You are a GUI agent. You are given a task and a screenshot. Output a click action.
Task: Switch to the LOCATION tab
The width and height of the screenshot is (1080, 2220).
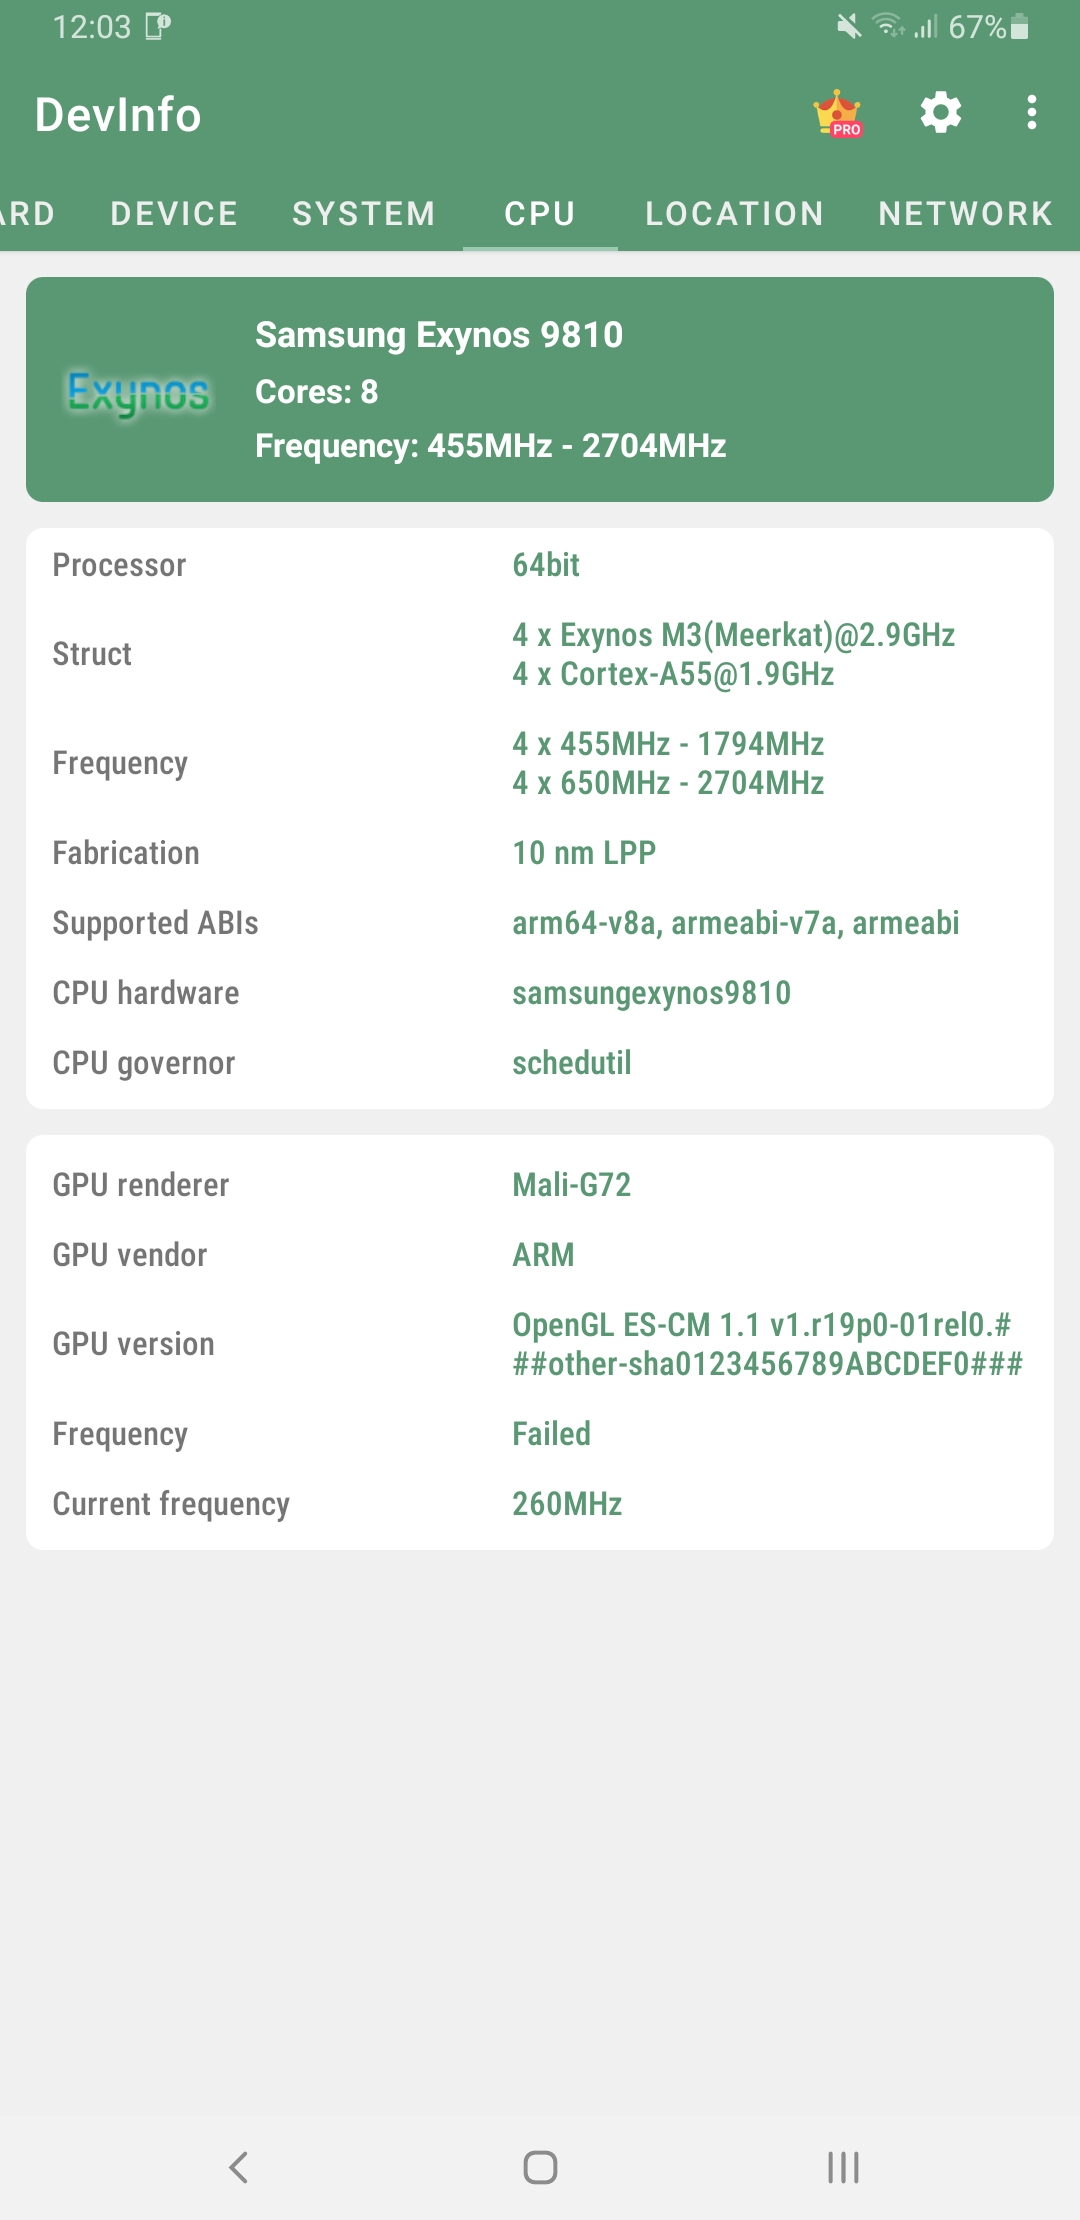click(735, 213)
